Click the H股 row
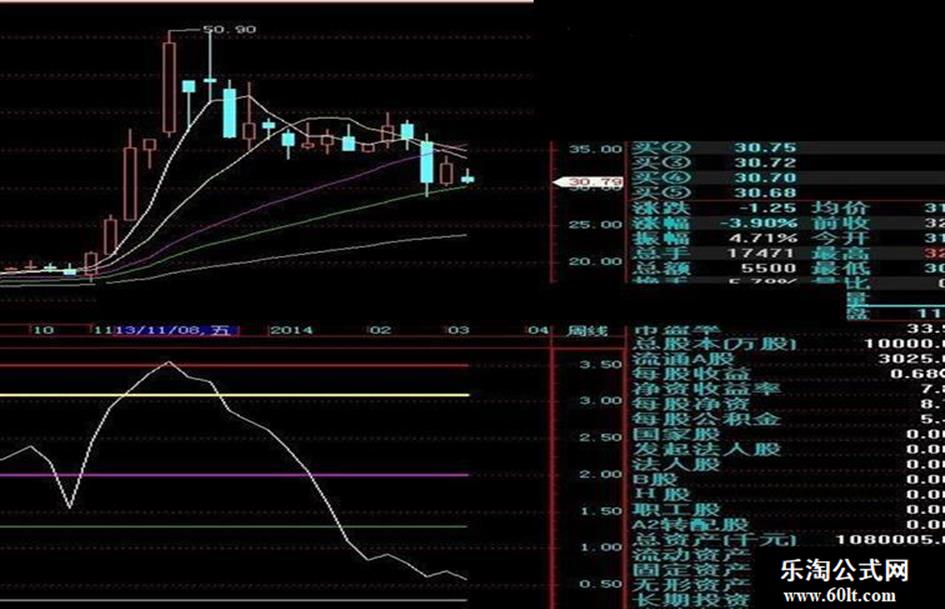Viewport: 945px width, 609px height. (x=788, y=494)
